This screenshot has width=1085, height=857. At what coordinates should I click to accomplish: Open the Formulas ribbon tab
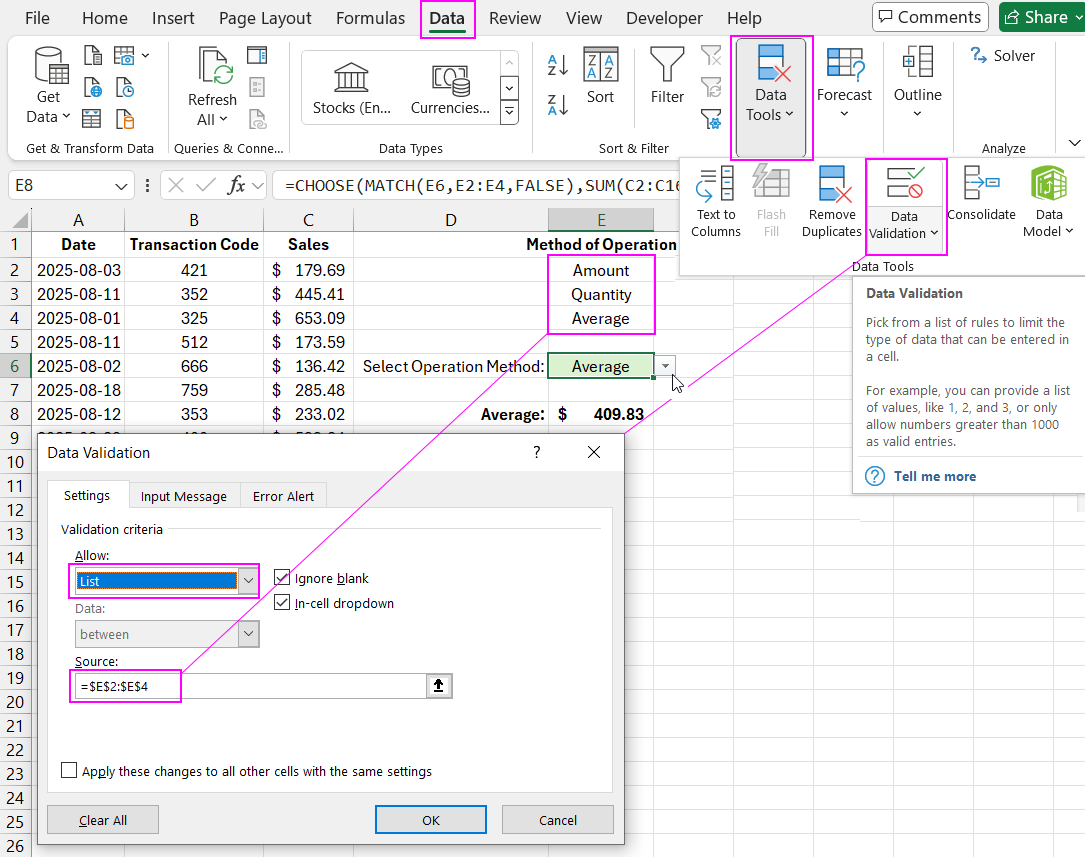point(370,18)
